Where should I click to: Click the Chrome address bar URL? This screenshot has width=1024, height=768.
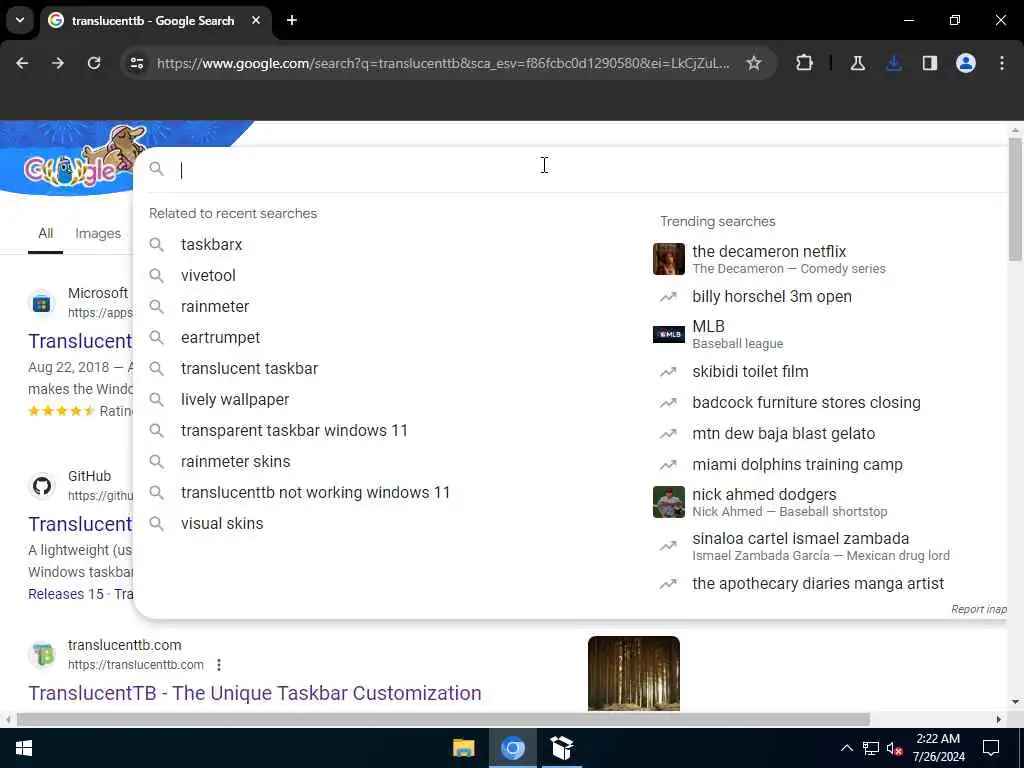click(443, 63)
